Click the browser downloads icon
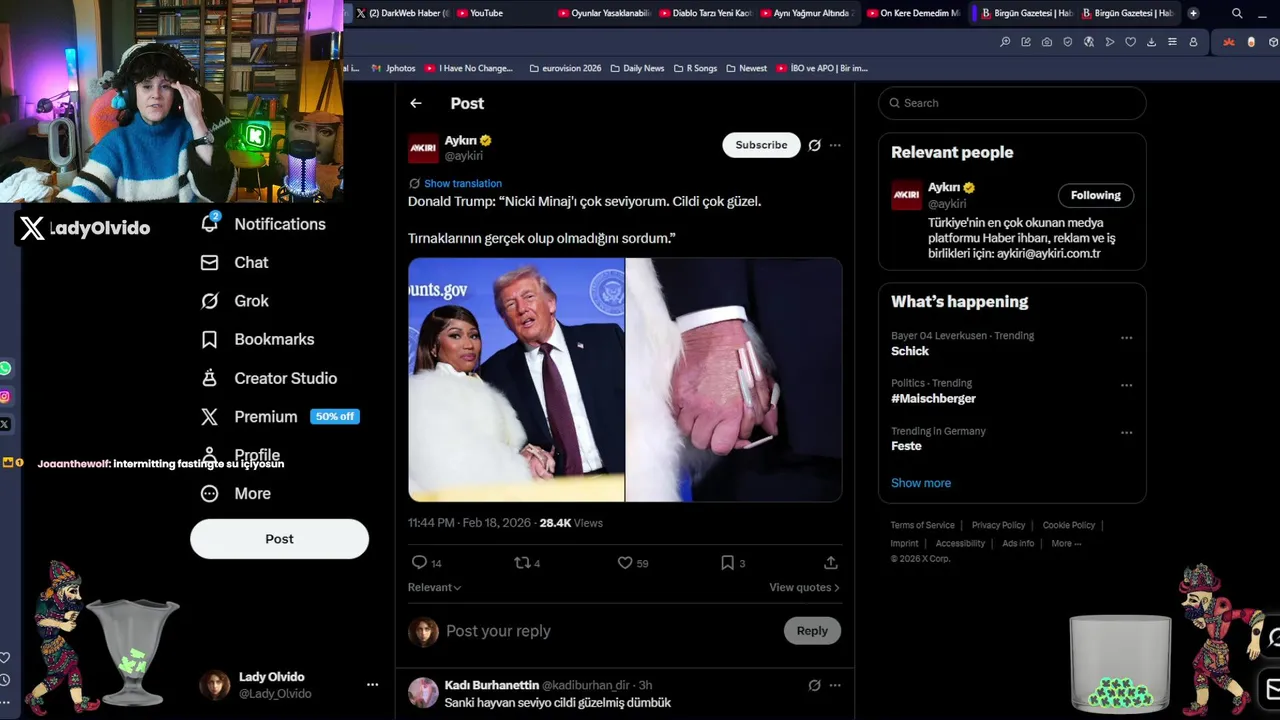The width and height of the screenshot is (1280, 720). tap(1151, 42)
